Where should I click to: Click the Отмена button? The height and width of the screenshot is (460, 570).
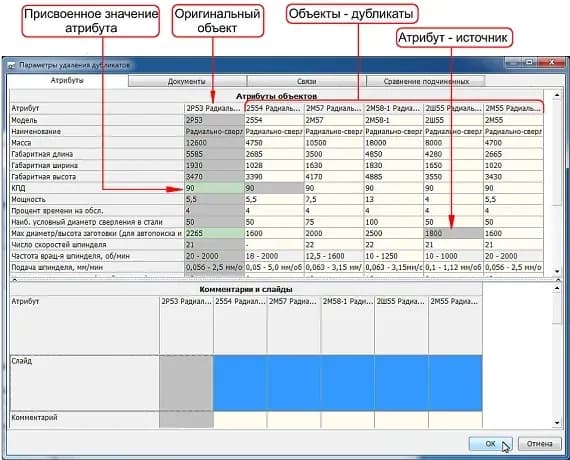point(539,444)
